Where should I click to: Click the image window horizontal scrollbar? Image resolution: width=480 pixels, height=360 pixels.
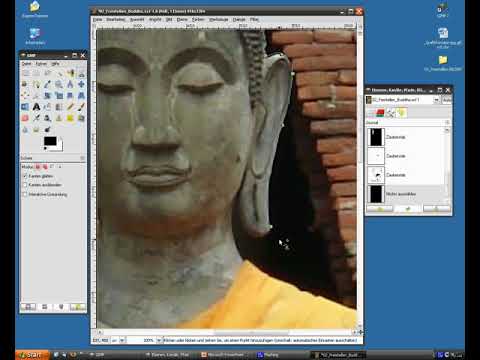point(251,332)
